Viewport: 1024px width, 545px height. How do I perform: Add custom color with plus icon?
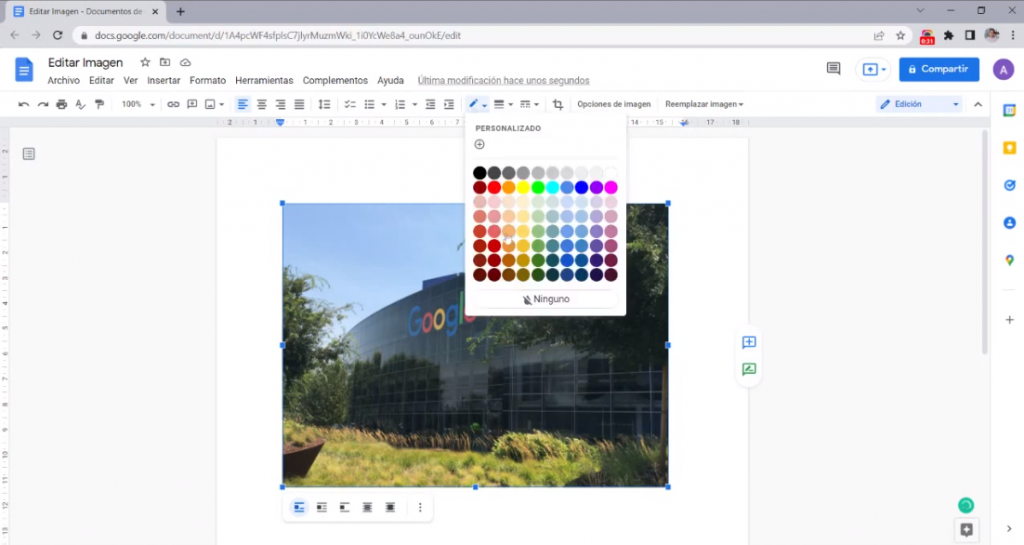(480, 145)
